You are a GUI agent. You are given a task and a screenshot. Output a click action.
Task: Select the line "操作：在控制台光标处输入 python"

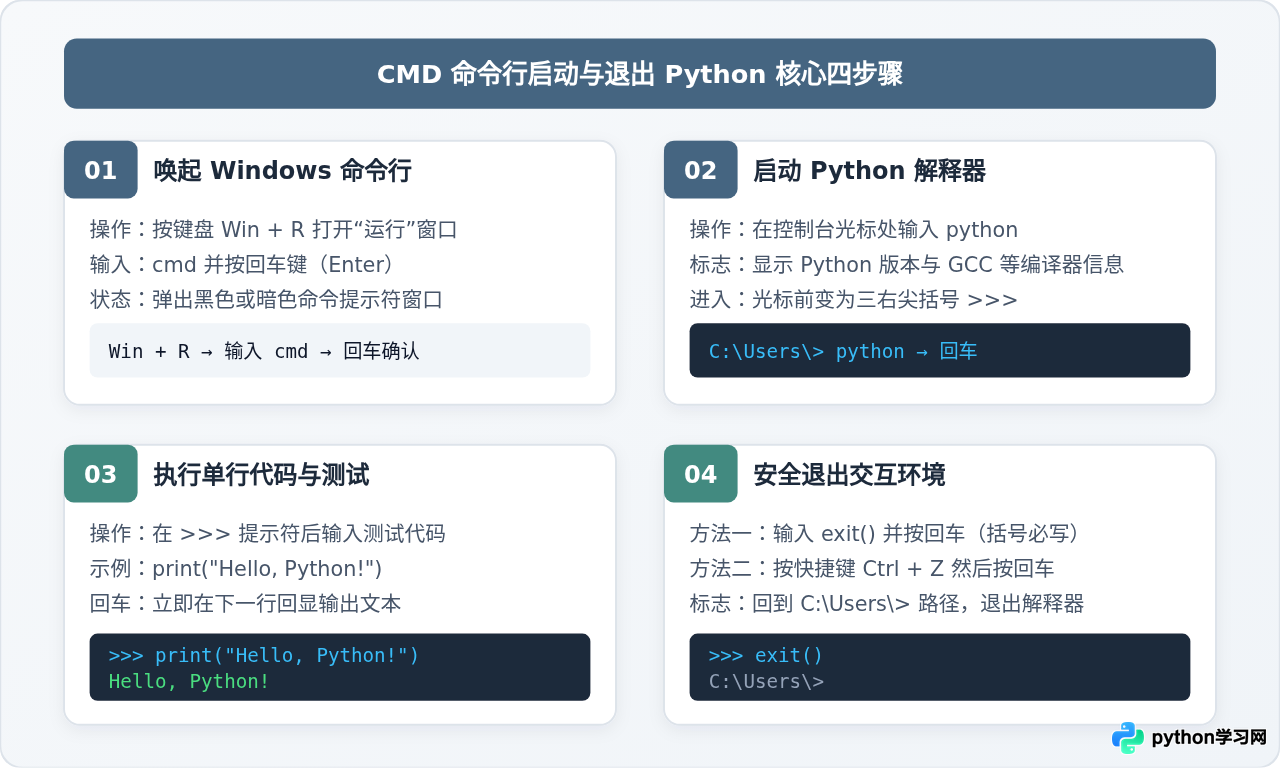(x=854, y=229)
